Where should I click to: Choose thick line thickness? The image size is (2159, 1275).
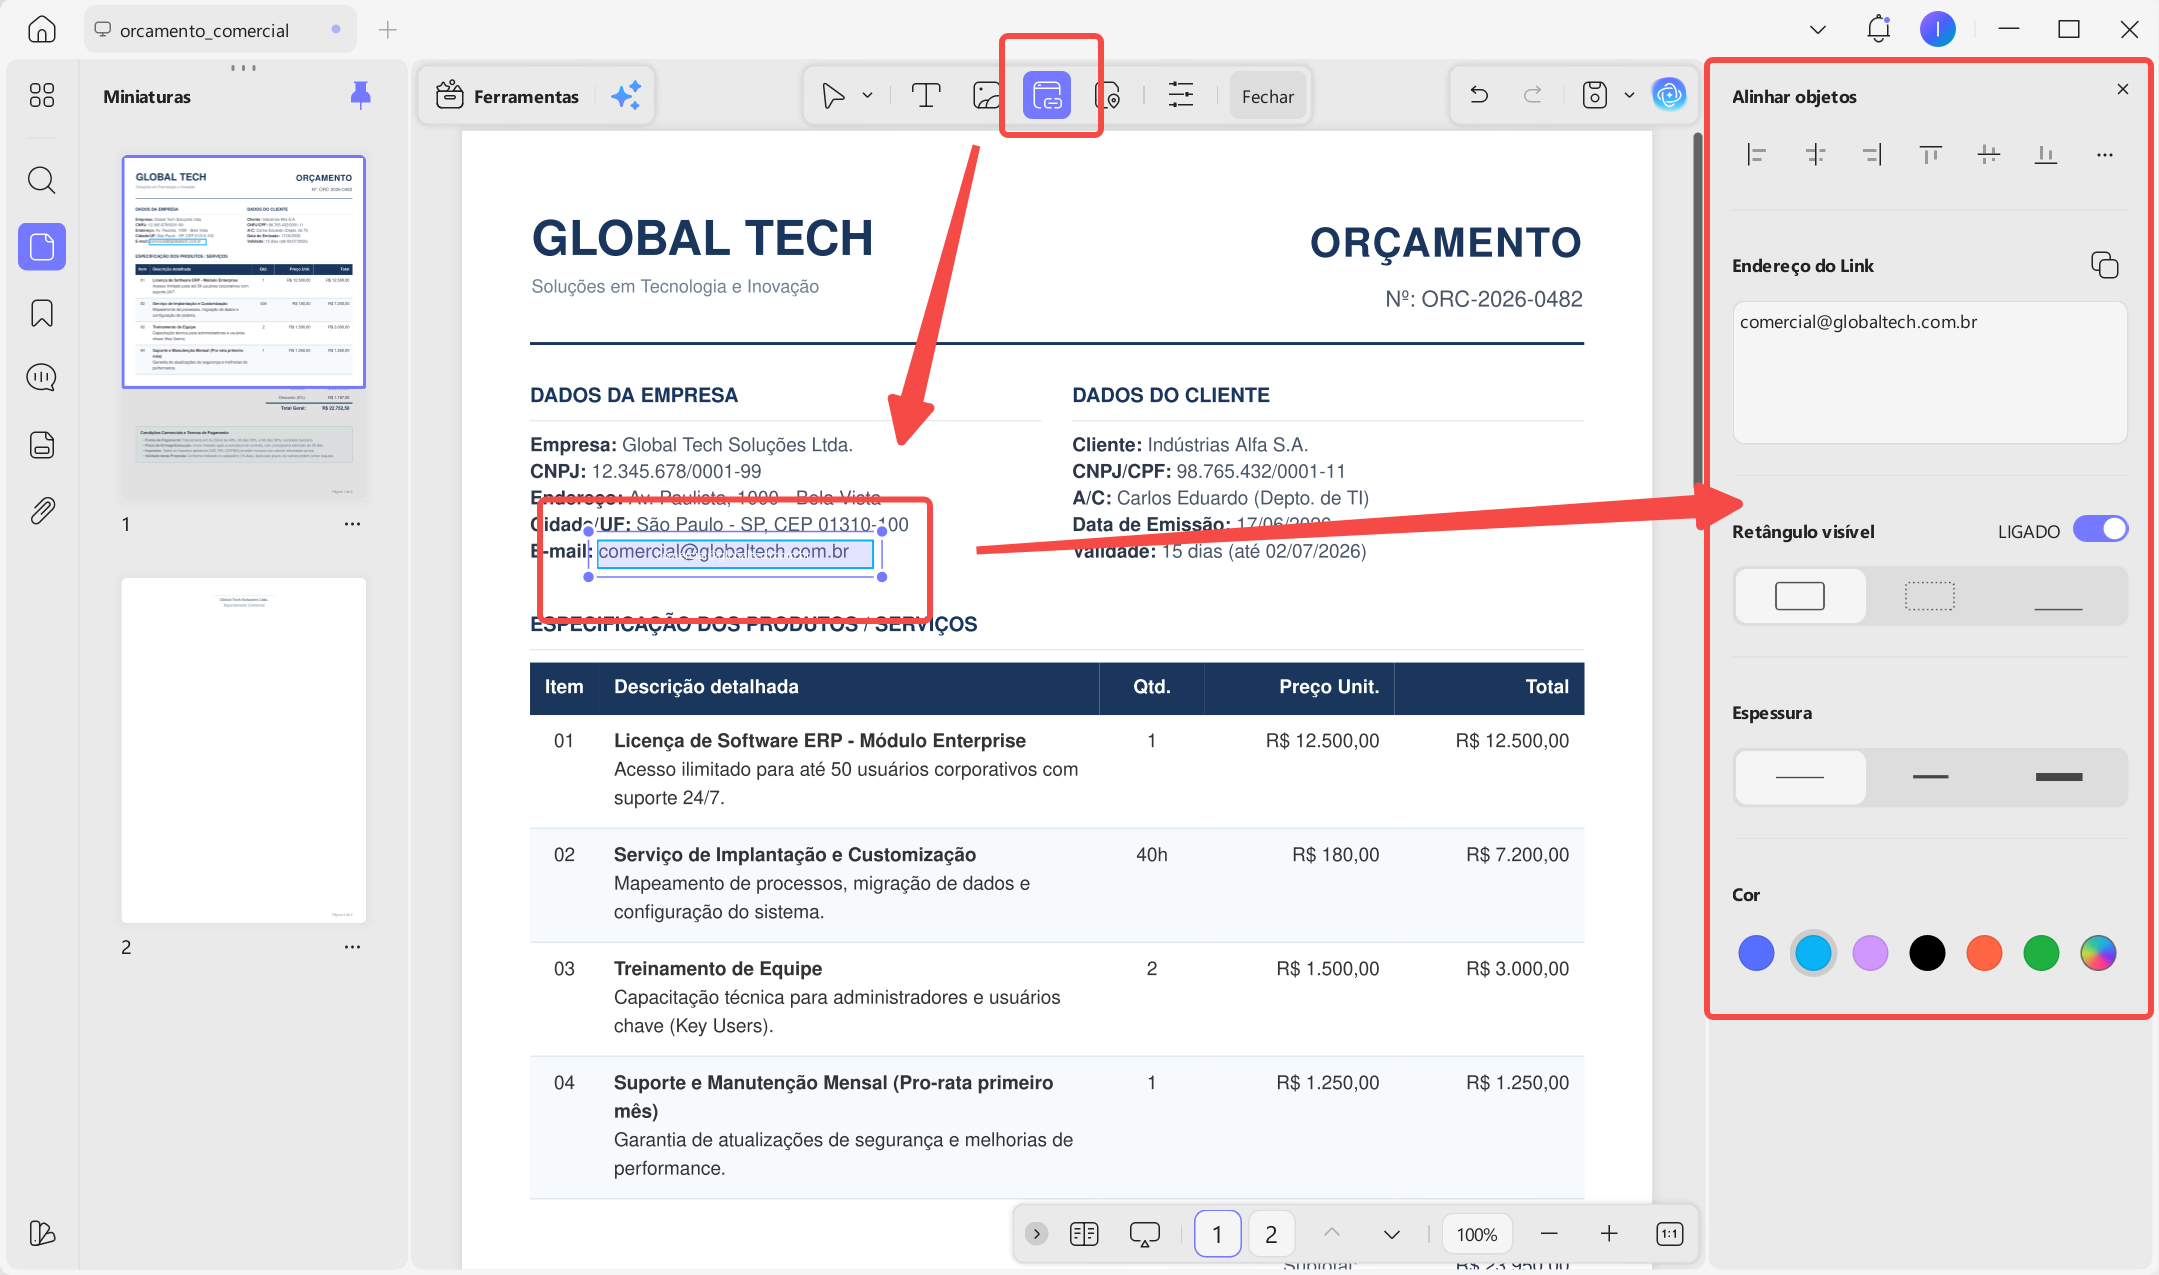pos(2058,777)
